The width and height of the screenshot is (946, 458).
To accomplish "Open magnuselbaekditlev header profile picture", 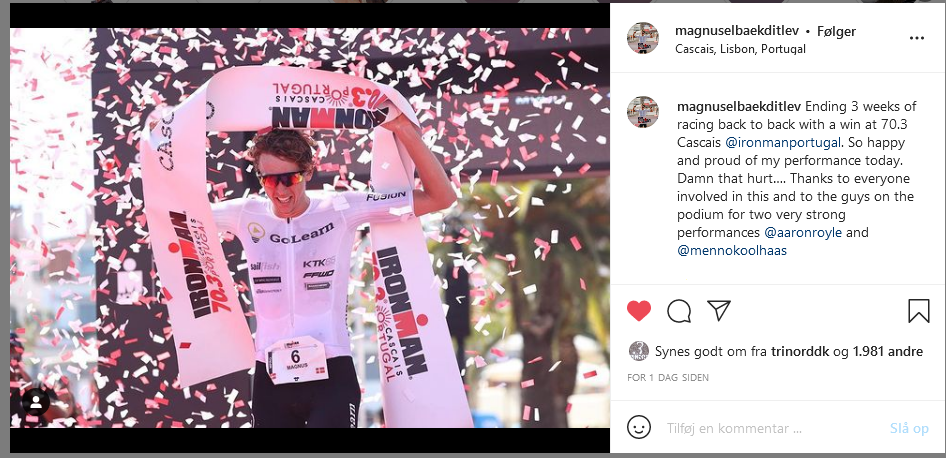I will pos(643,38).
